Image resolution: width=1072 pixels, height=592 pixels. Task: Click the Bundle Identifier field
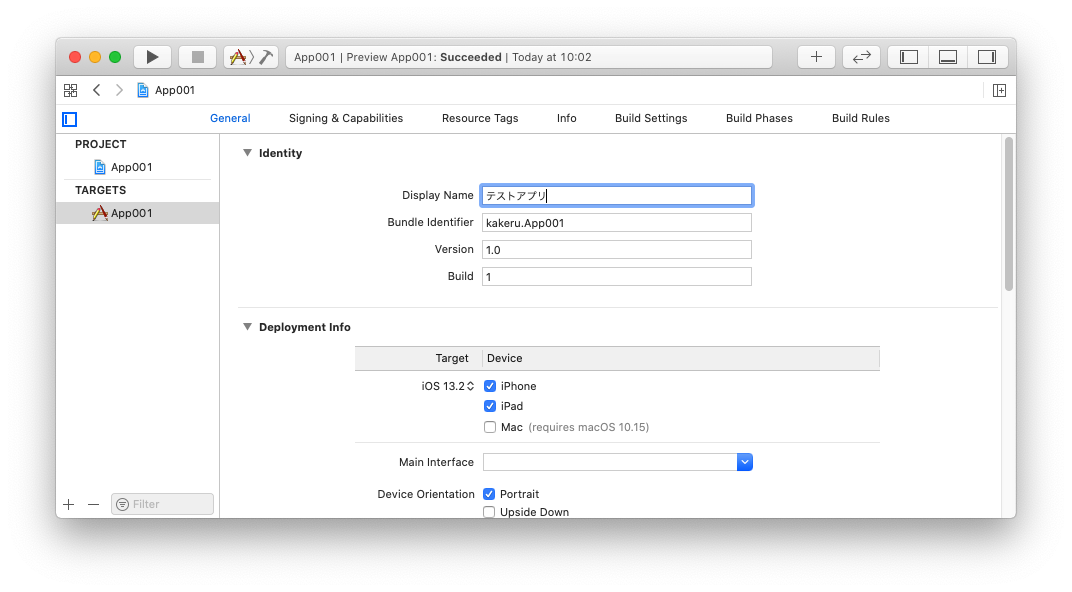point(617,223)
